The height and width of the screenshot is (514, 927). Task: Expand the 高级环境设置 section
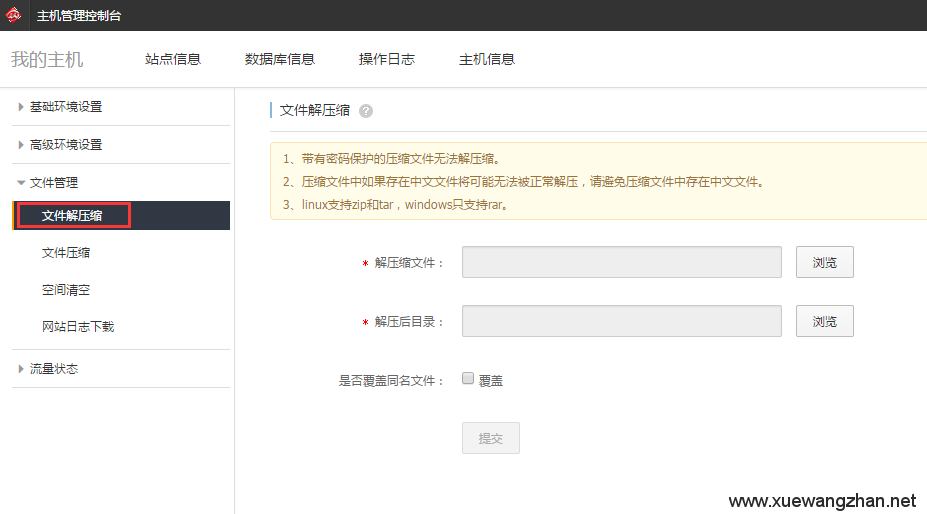point(66,145)
